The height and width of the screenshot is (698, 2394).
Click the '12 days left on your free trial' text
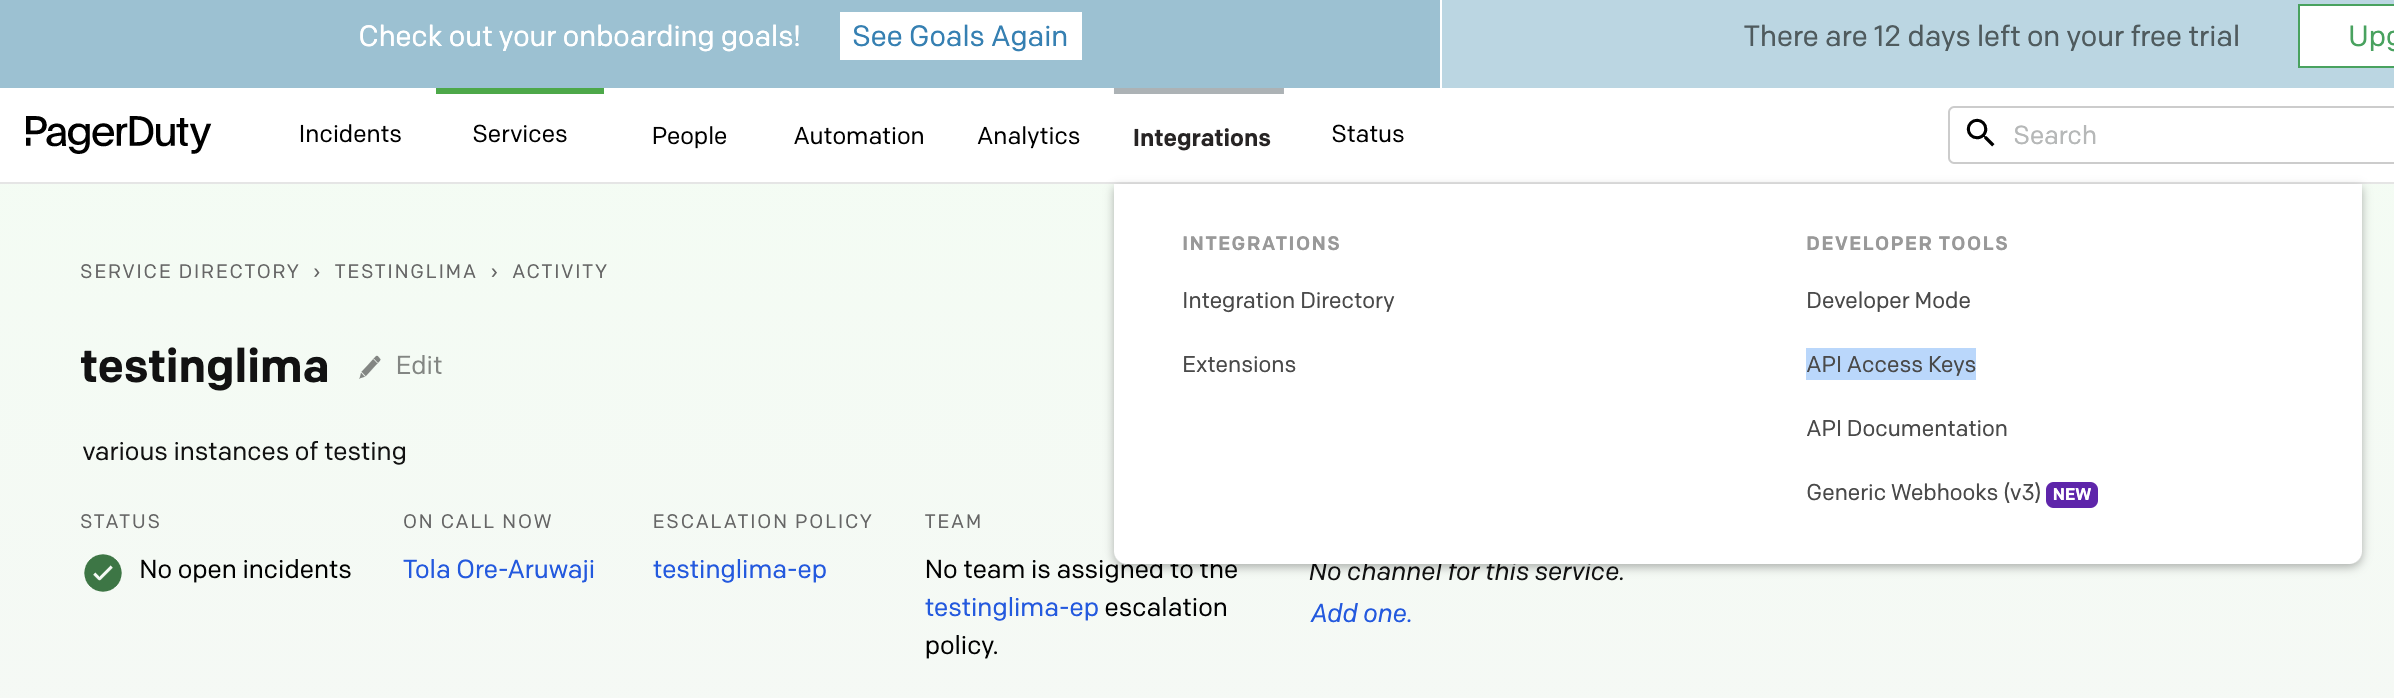(x=1991, y=36)
